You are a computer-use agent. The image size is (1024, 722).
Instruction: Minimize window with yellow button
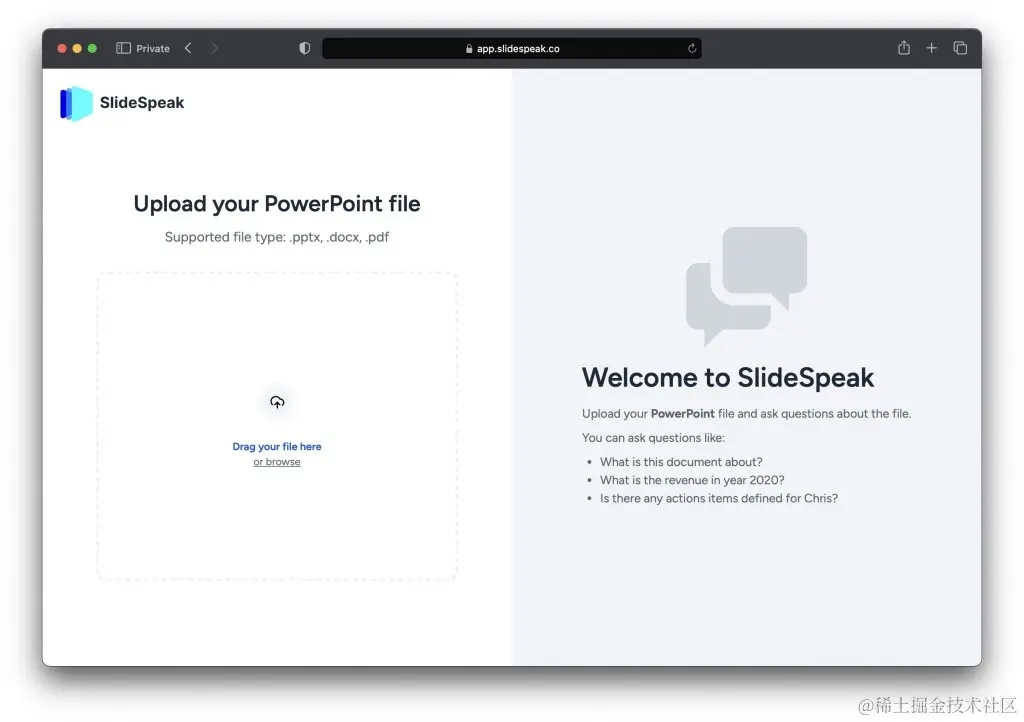77,48
